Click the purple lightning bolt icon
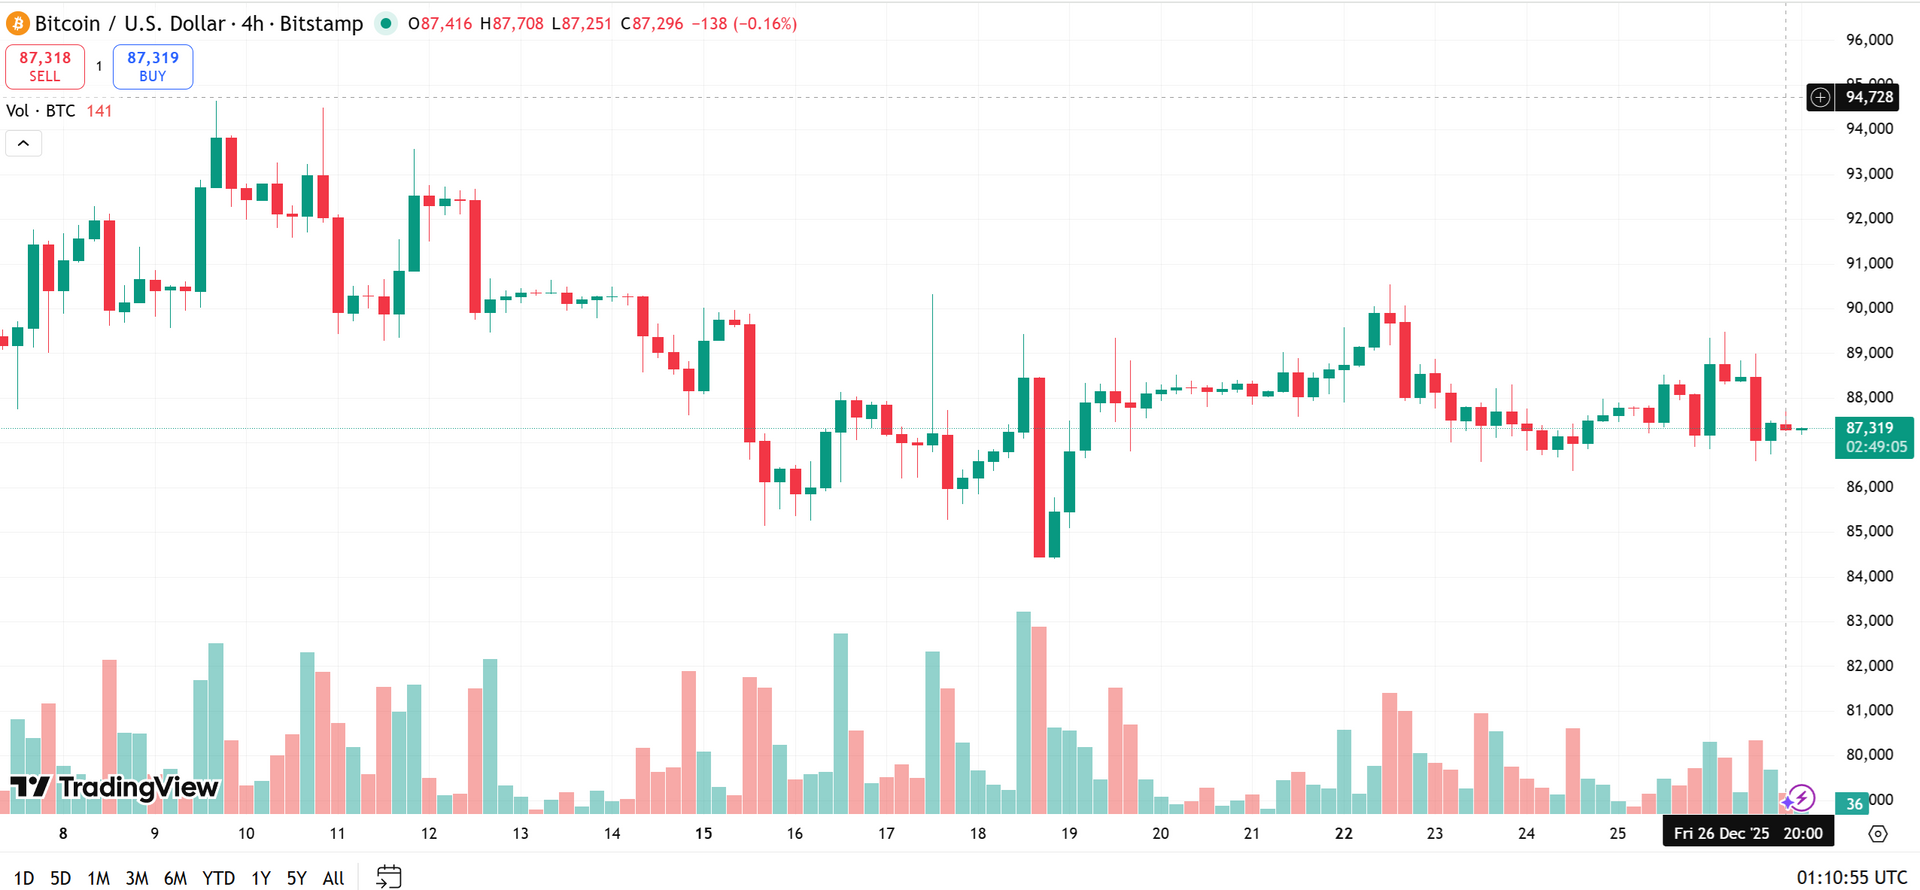The height and width of the screenshot is (890, 1920). click(1801, 798)
